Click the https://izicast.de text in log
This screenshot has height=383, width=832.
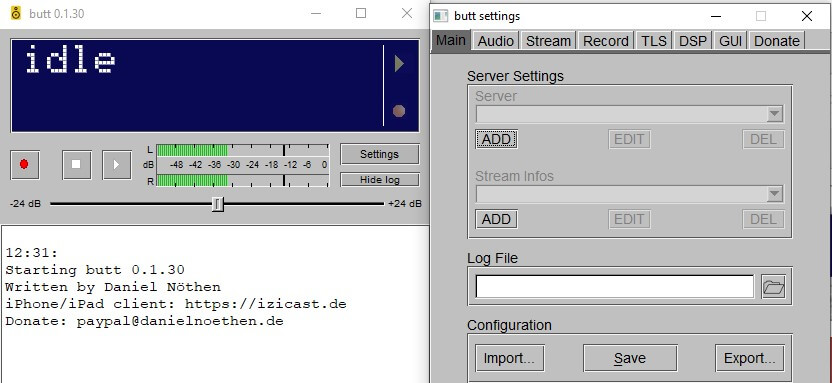265,304
